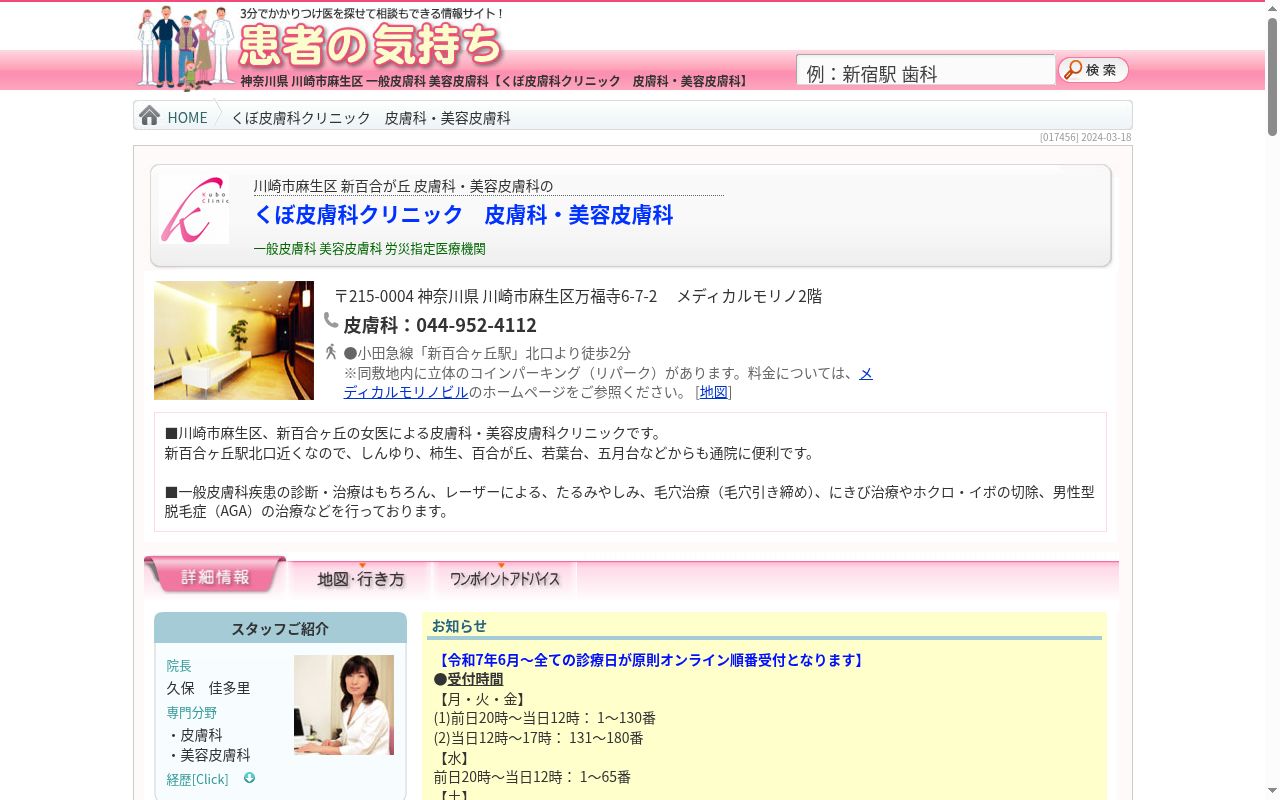This screenshot has height=800, width=1280.
Task: Click the family illustration in the header
Action: coord(186,47)
